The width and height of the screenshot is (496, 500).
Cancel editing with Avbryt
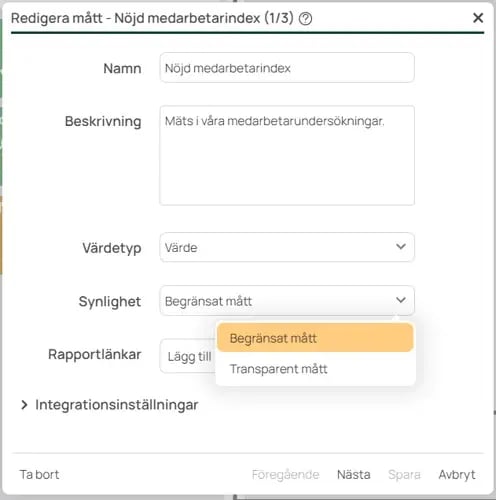tap(457, 474)
